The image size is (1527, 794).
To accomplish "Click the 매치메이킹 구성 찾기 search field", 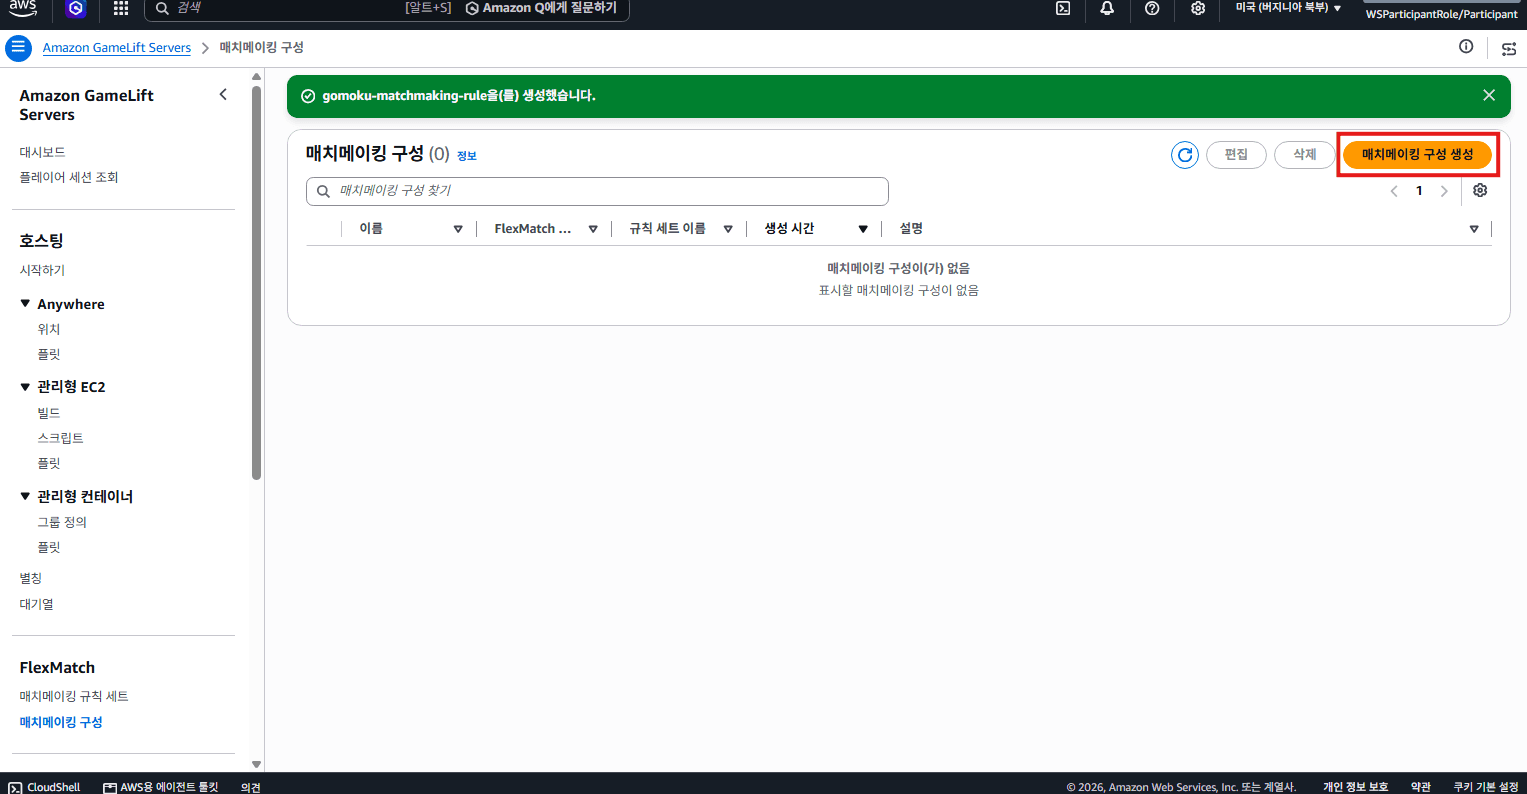I will (597, 191).
